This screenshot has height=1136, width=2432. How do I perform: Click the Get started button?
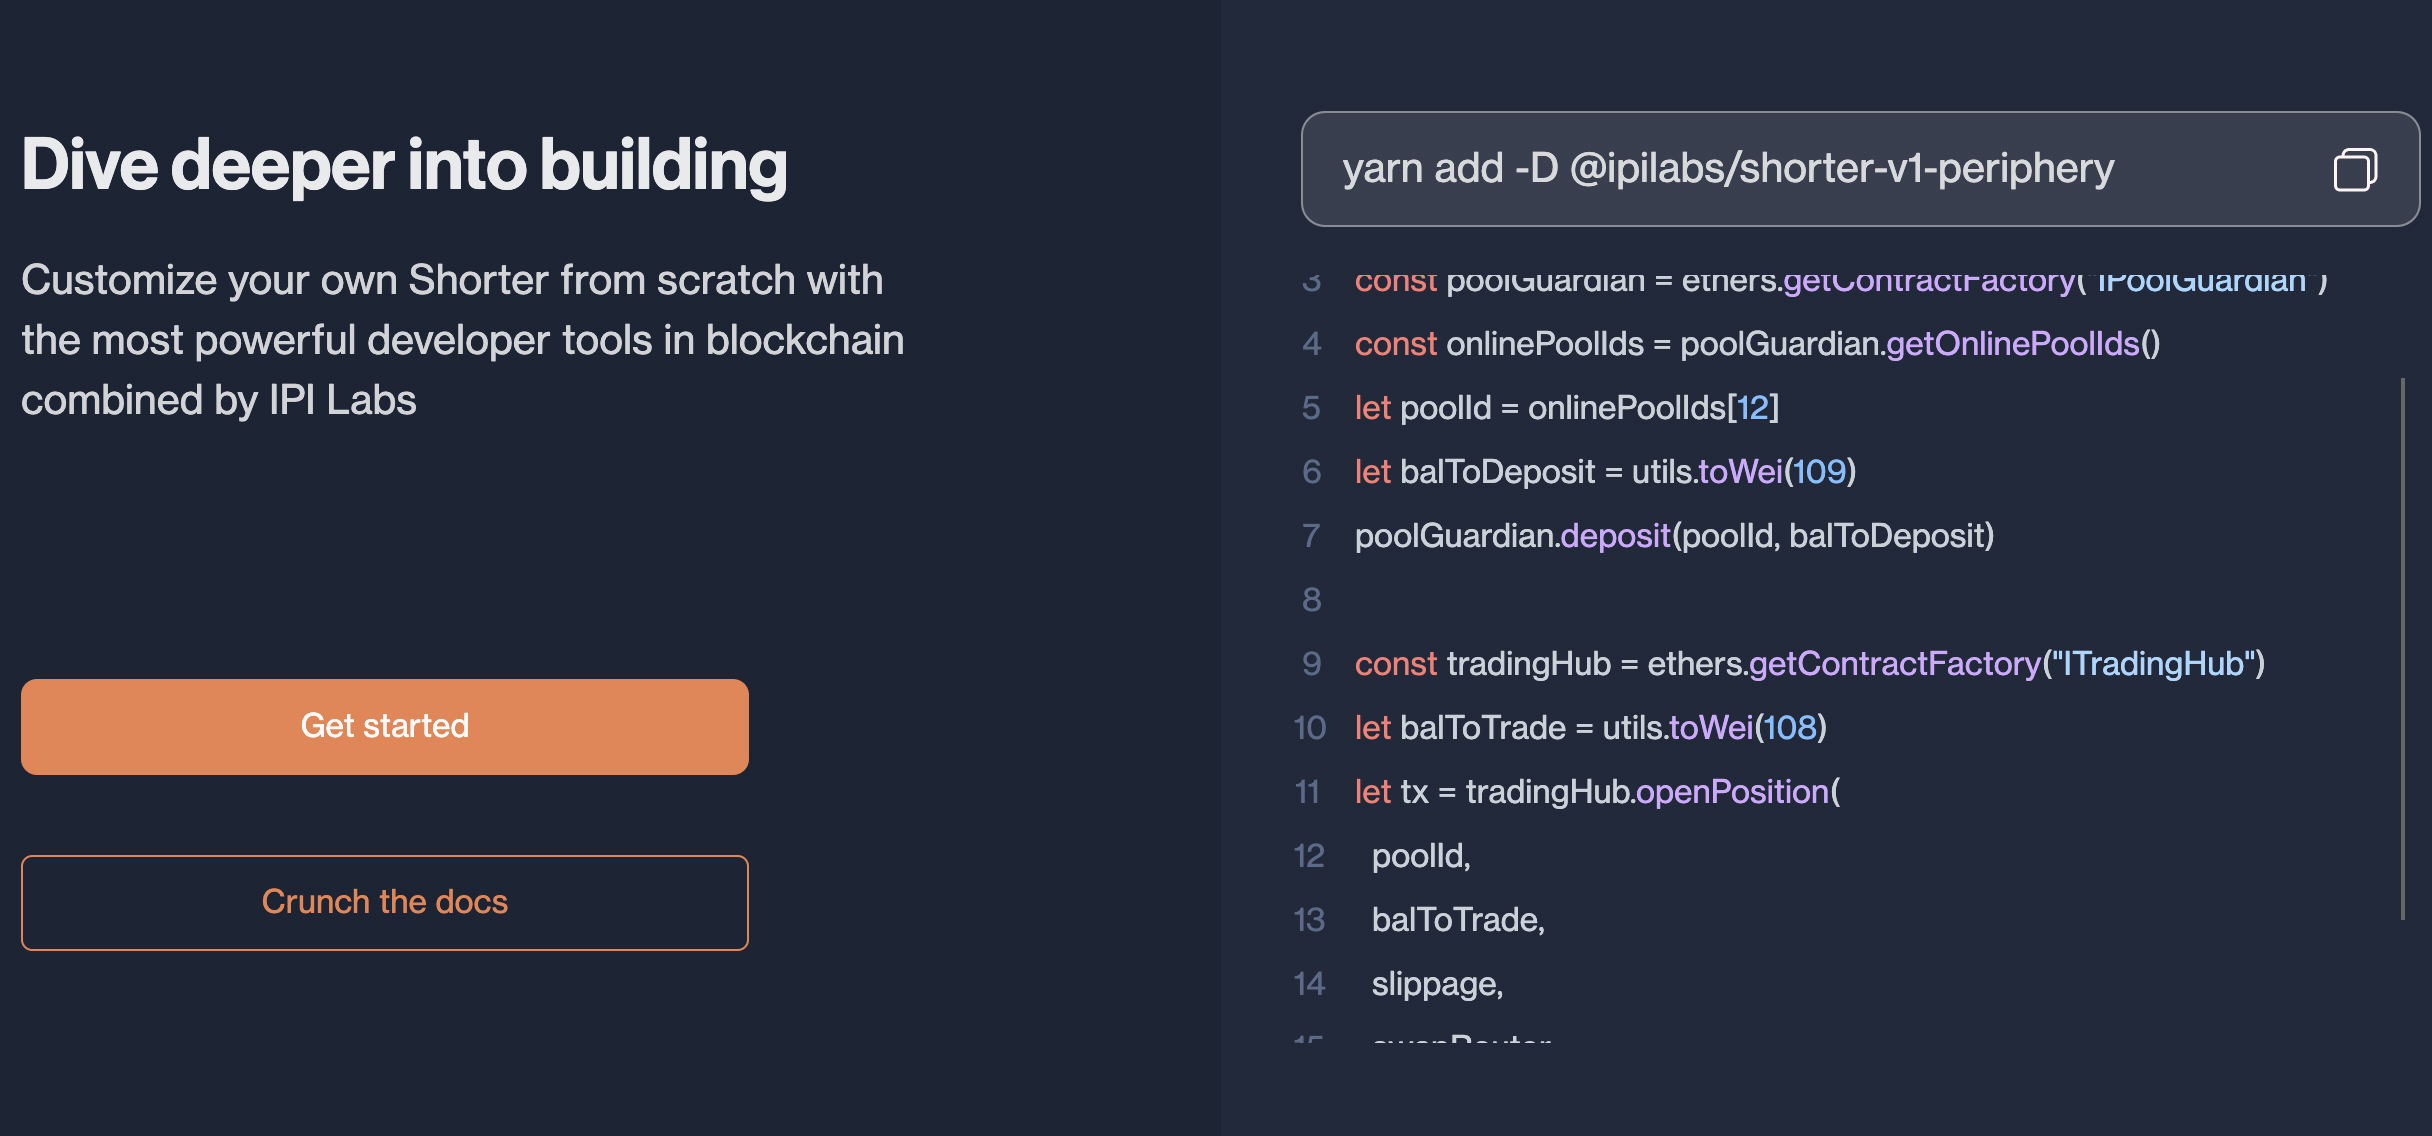click(385, 726)
